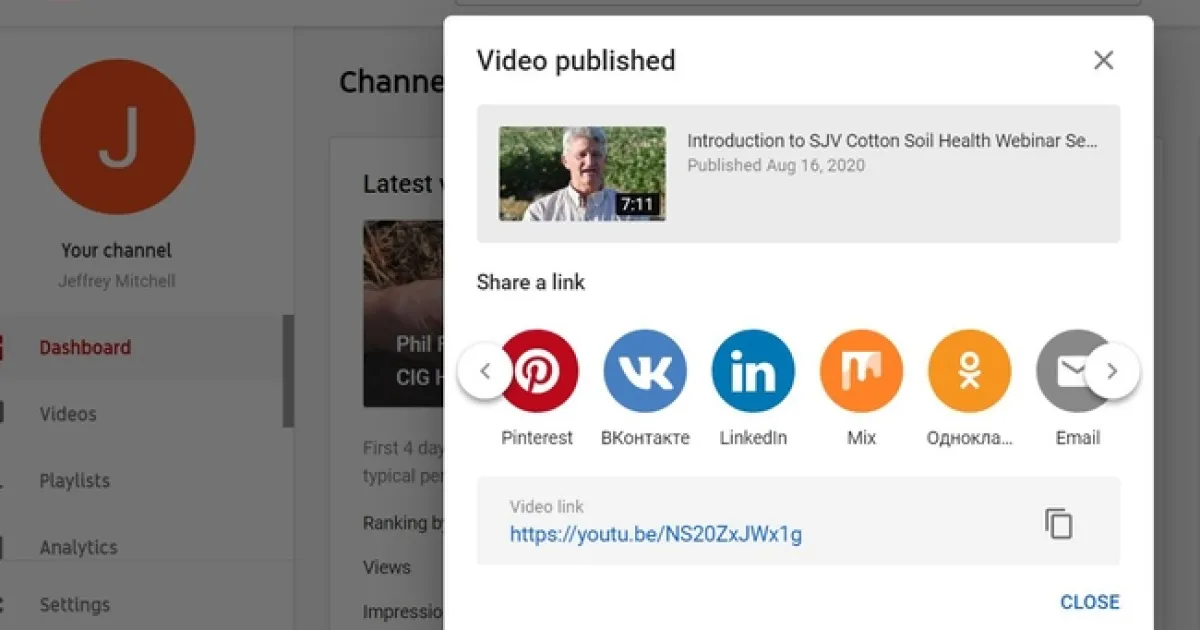Open Playlists in the sidebar
Image resolution: width=1200 pixels, height=630 pixels.
[x=74, y=481]
